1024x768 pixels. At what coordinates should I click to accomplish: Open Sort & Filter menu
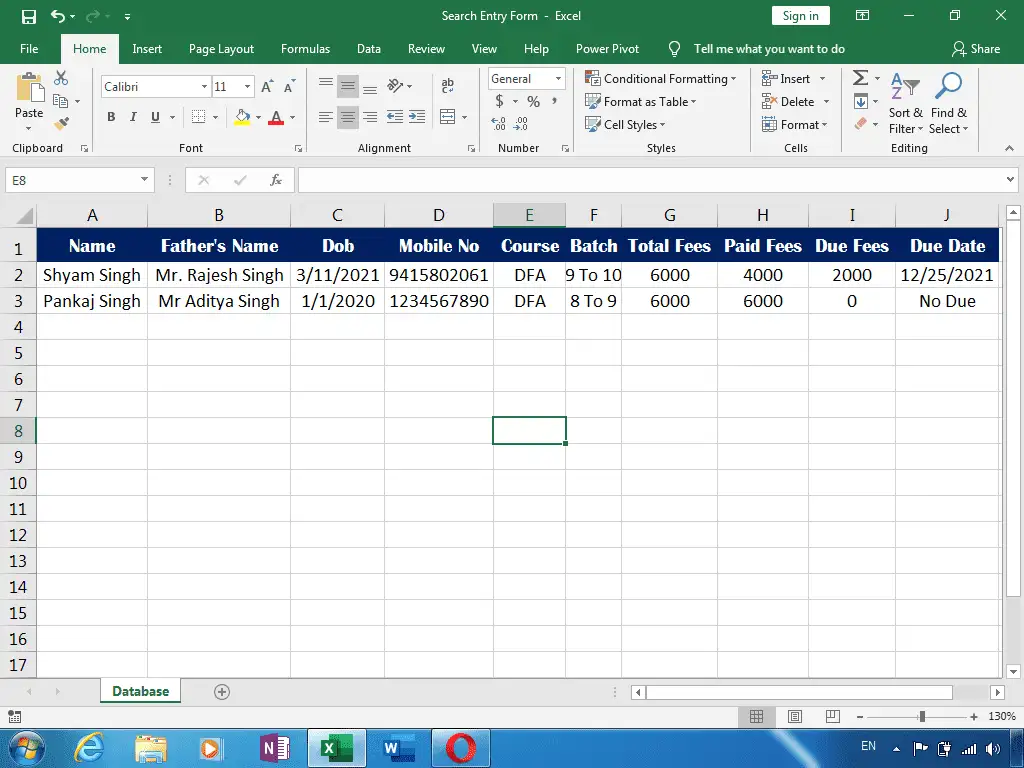pyautogui.click(x=905, y=104)
